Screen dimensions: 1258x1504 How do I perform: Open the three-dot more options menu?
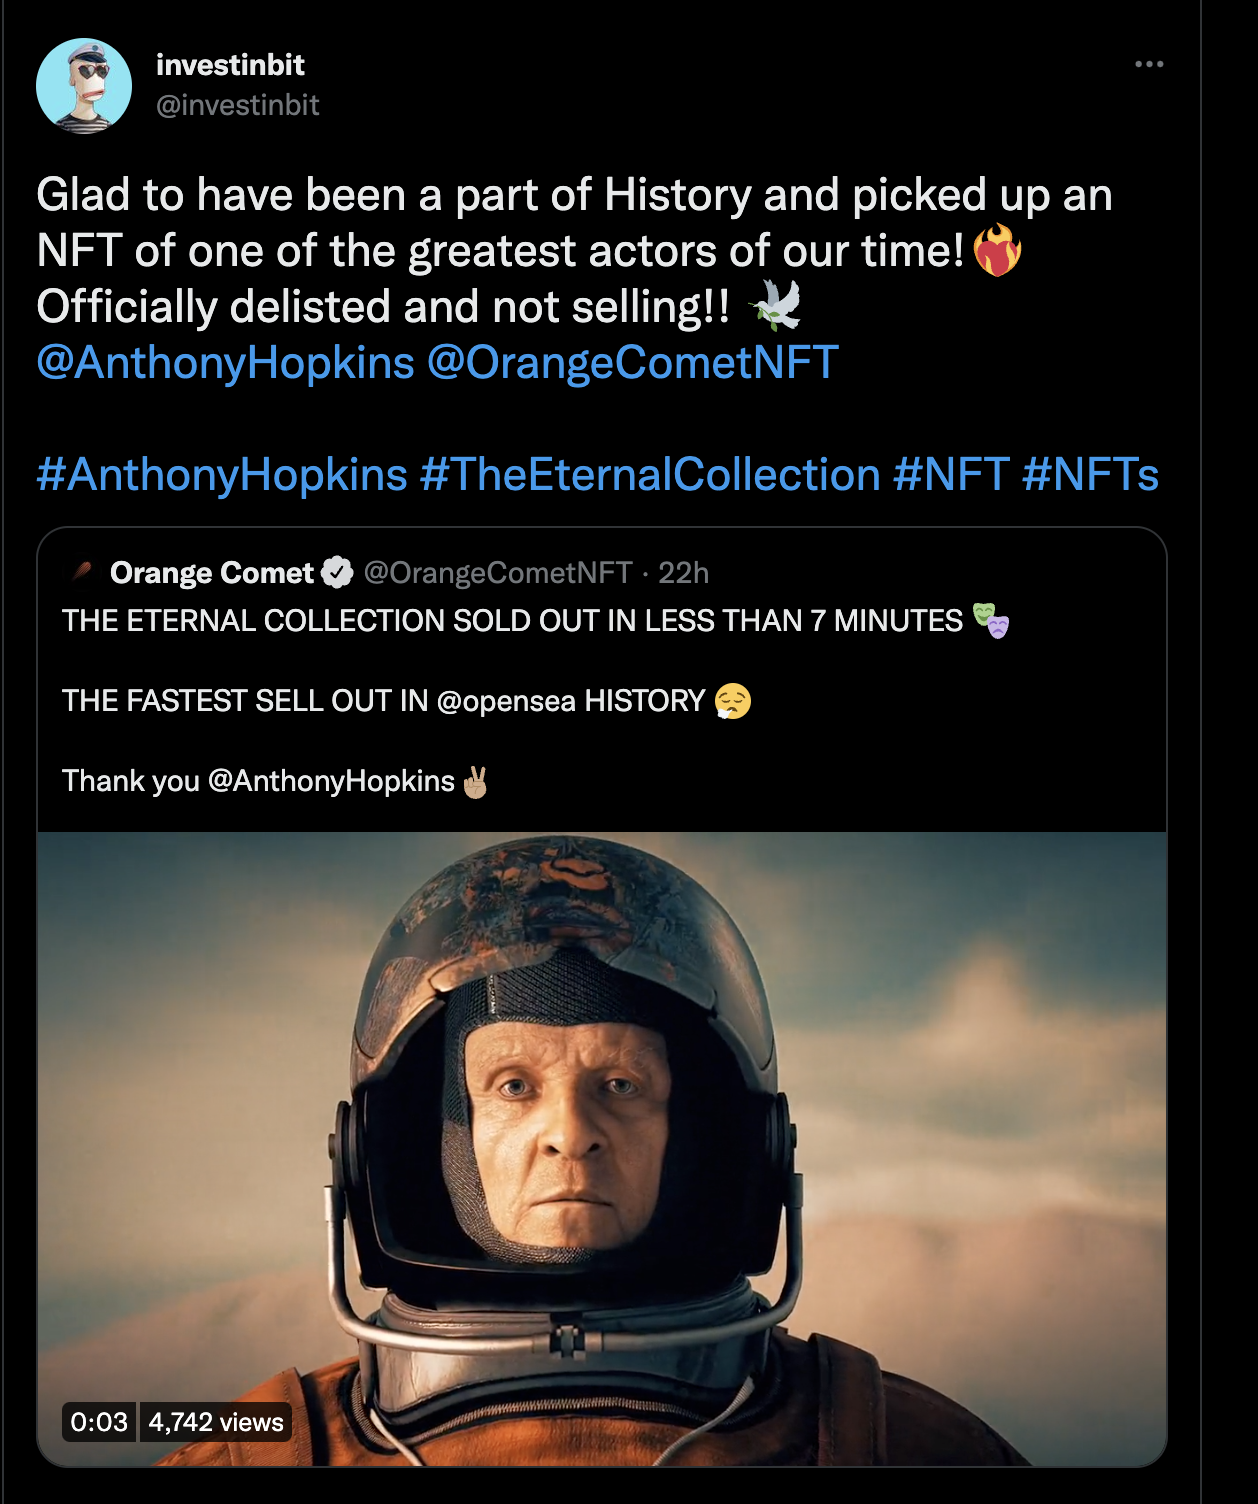pyautogui.click(x=1149, y=64)
